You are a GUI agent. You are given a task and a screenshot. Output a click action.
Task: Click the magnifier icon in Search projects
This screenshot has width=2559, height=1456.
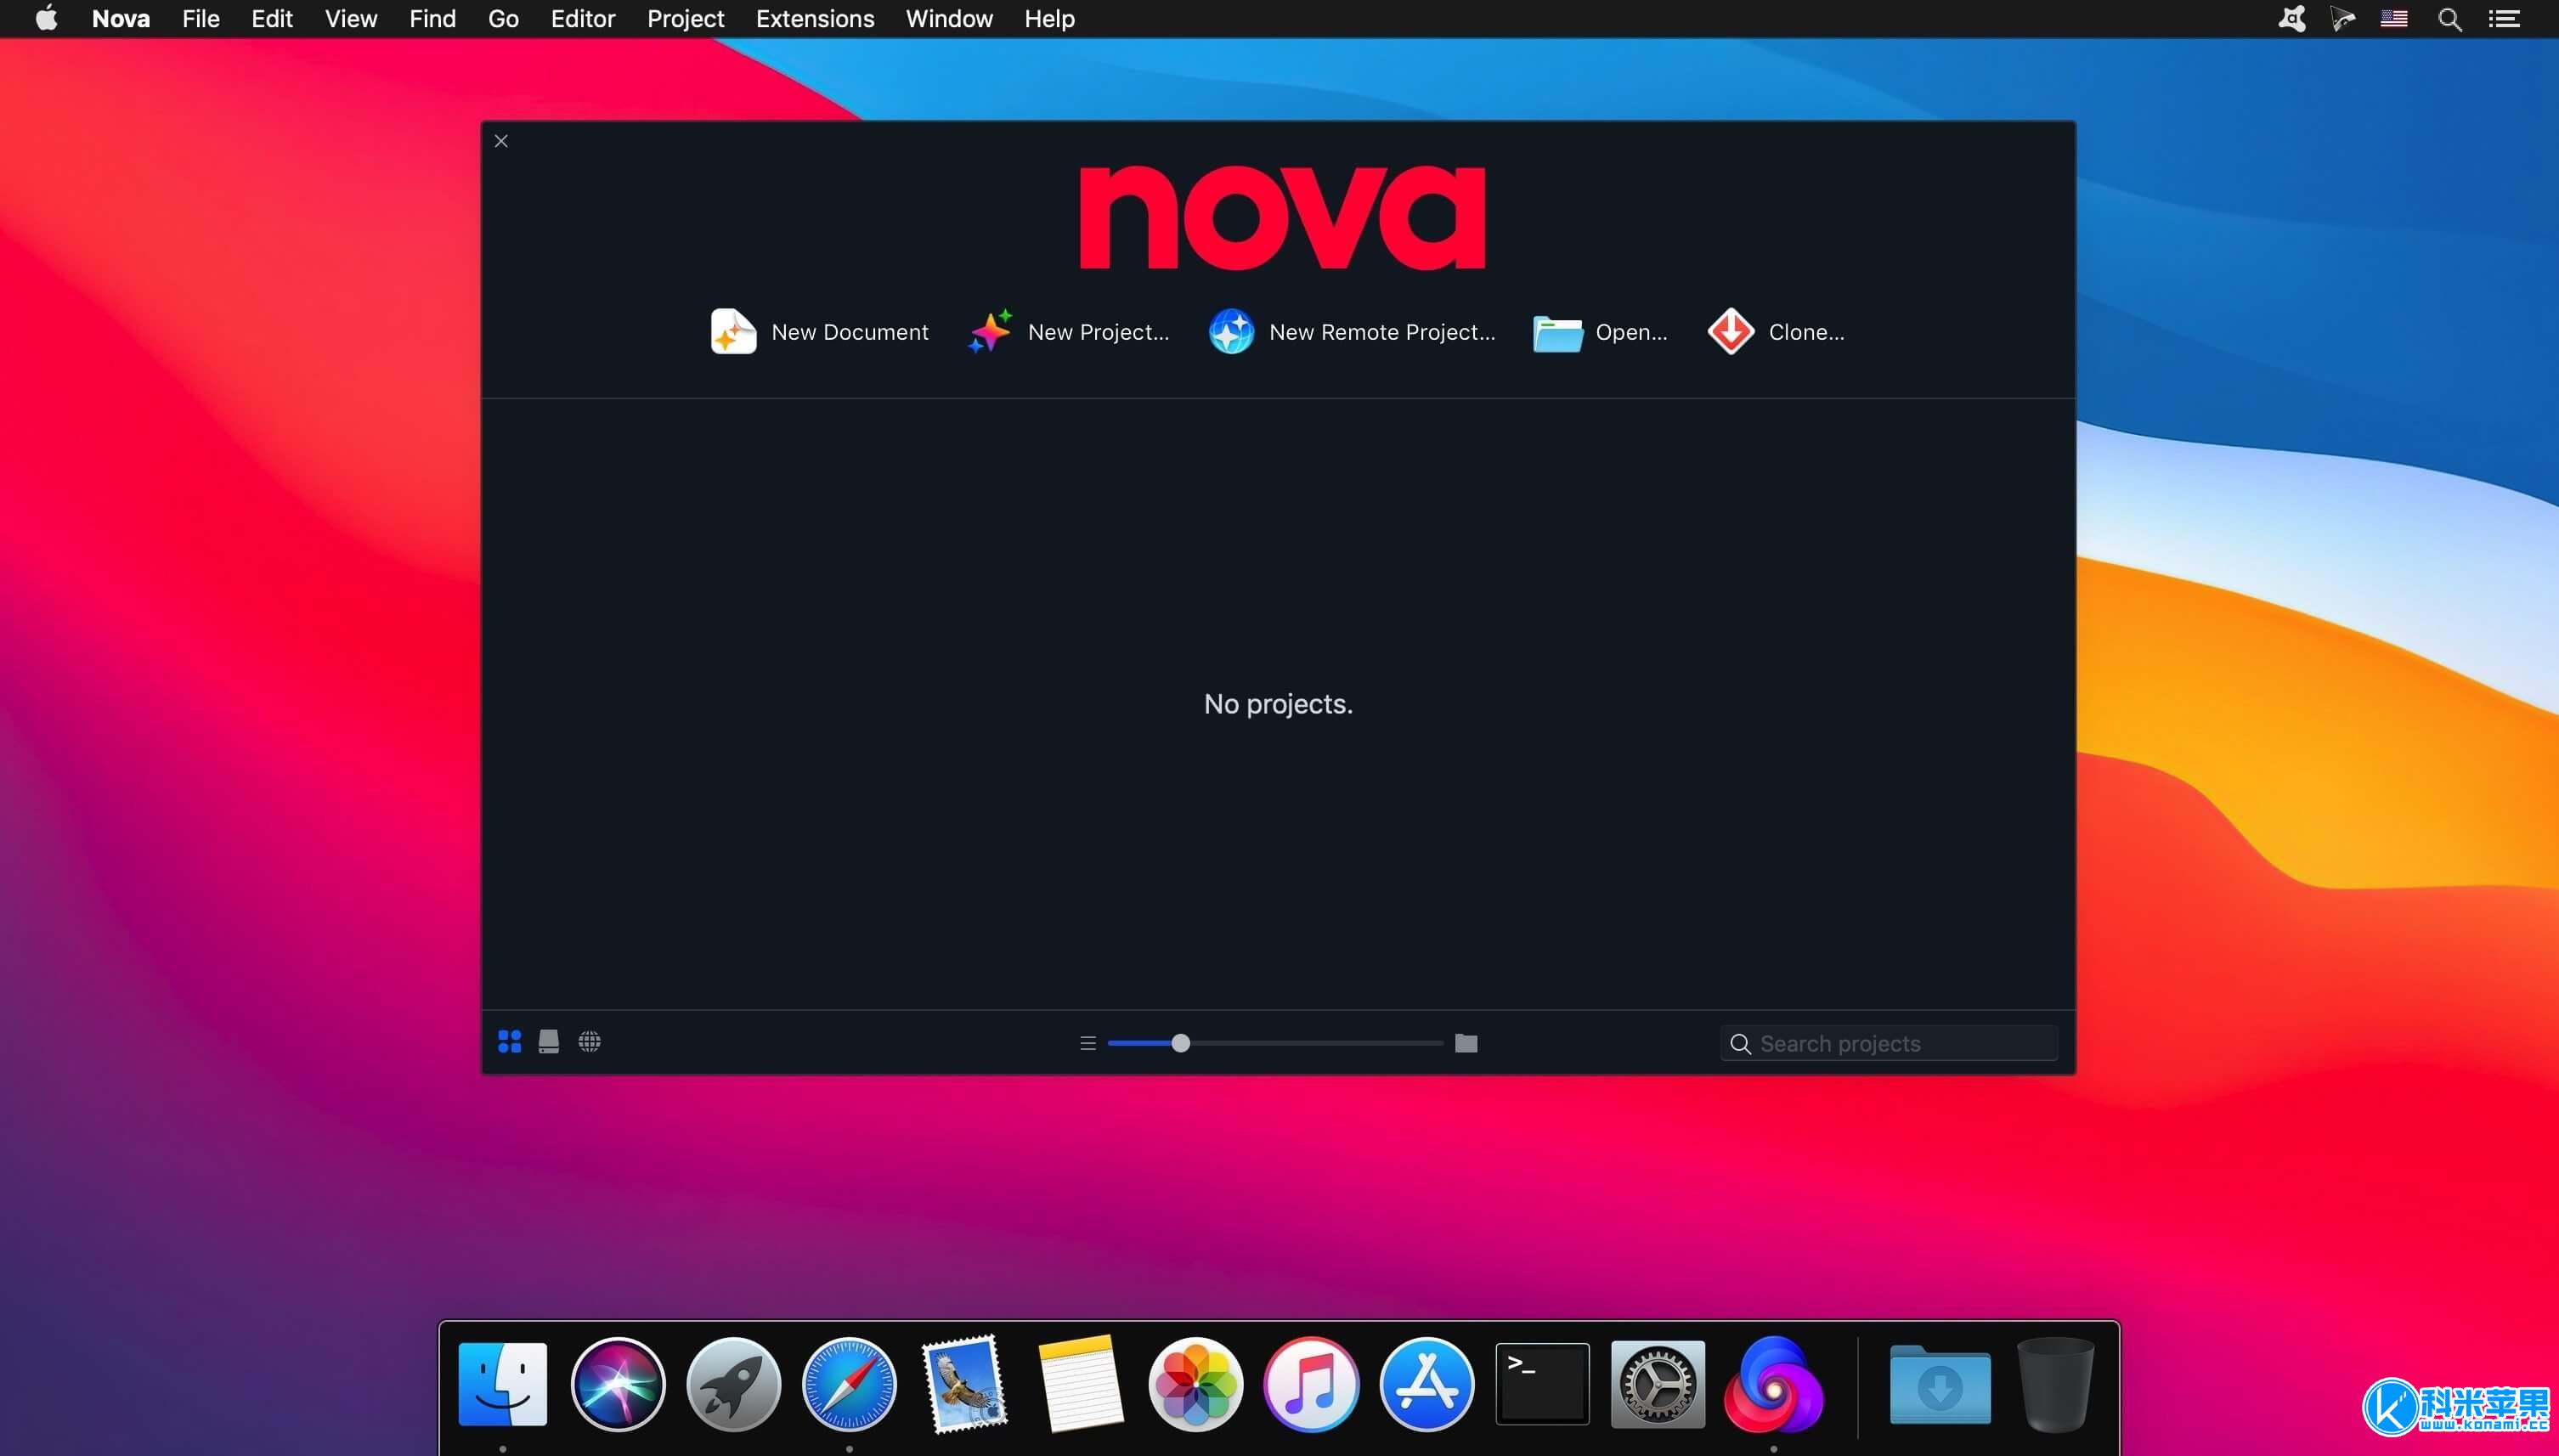[1739, 1043]
